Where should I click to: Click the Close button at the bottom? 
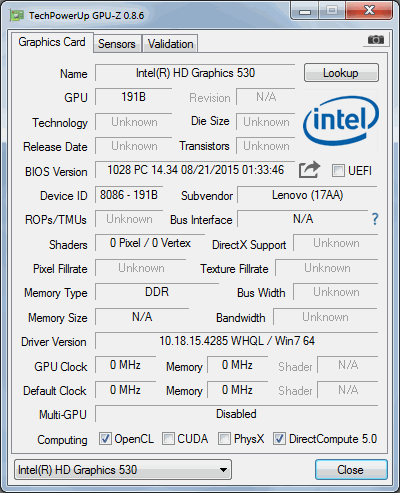[351, 470]
